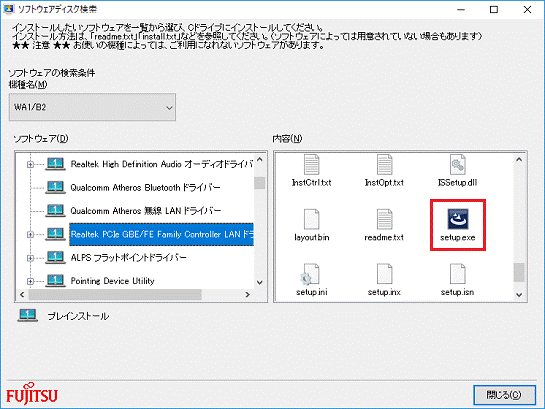Select the InstCtrl.txt file icon
This screenshot has width=545, height=409.
pyautogui.click(x=311, y=164)
